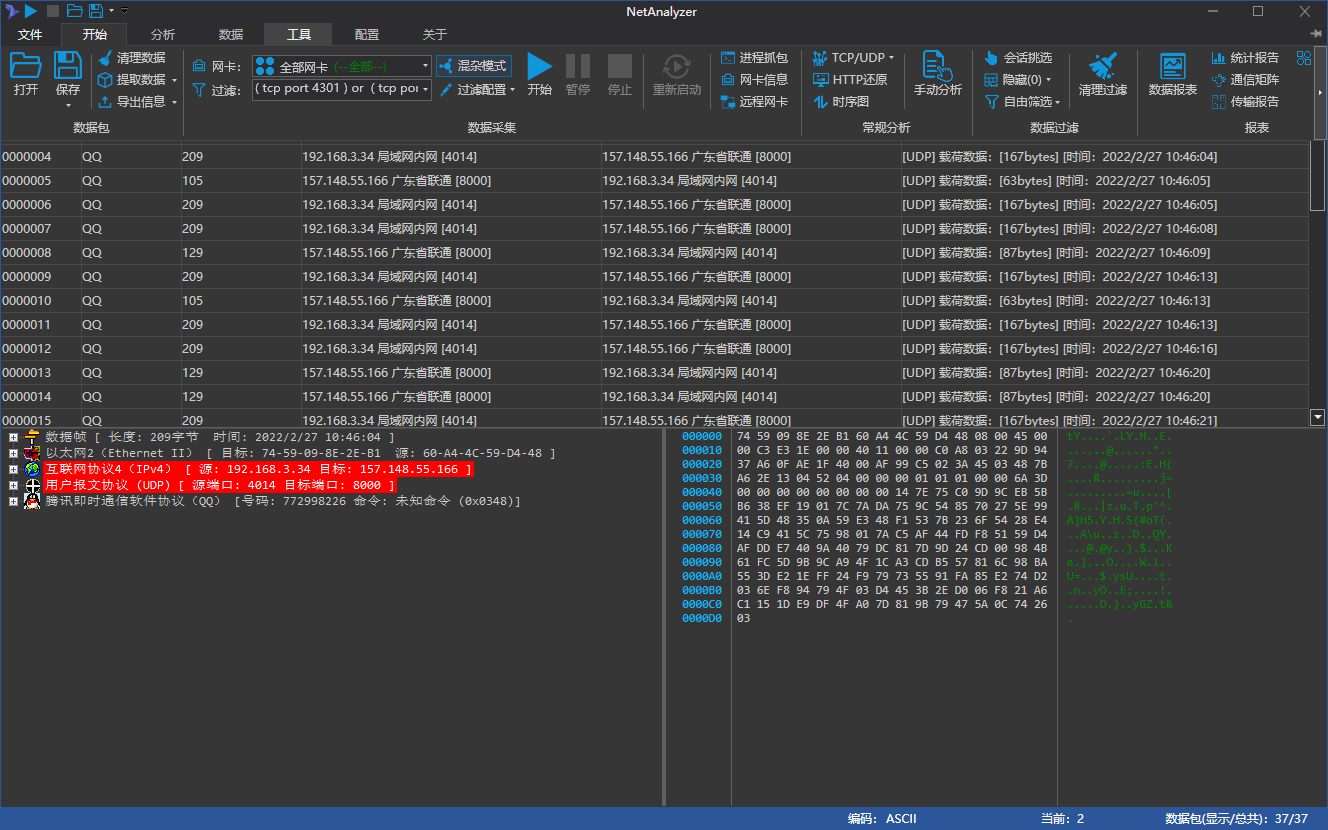
Task: Click quick-access save icon in title bar
Action: coord(96,11)
